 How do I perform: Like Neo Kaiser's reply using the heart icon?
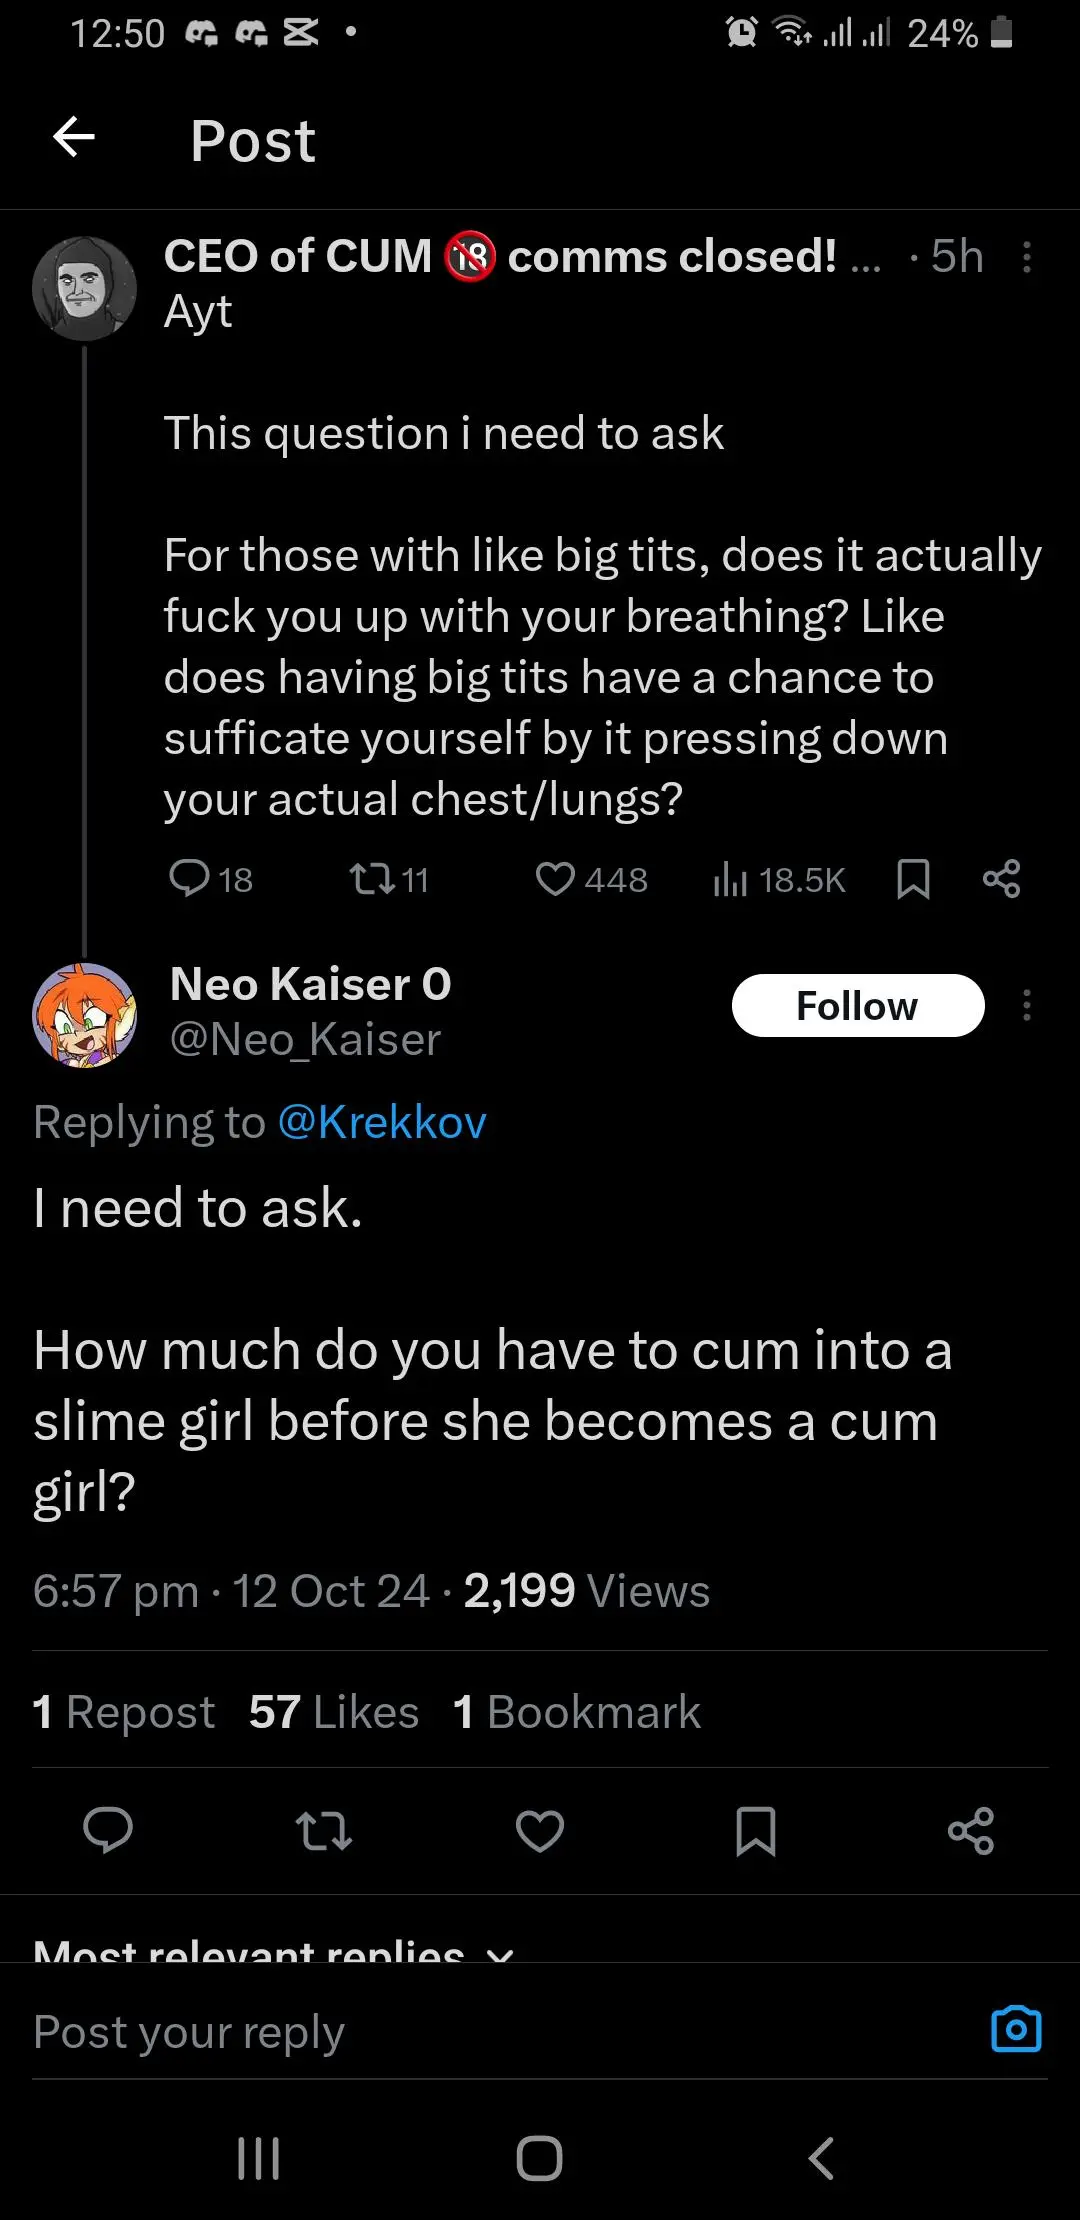(539, 1830)
